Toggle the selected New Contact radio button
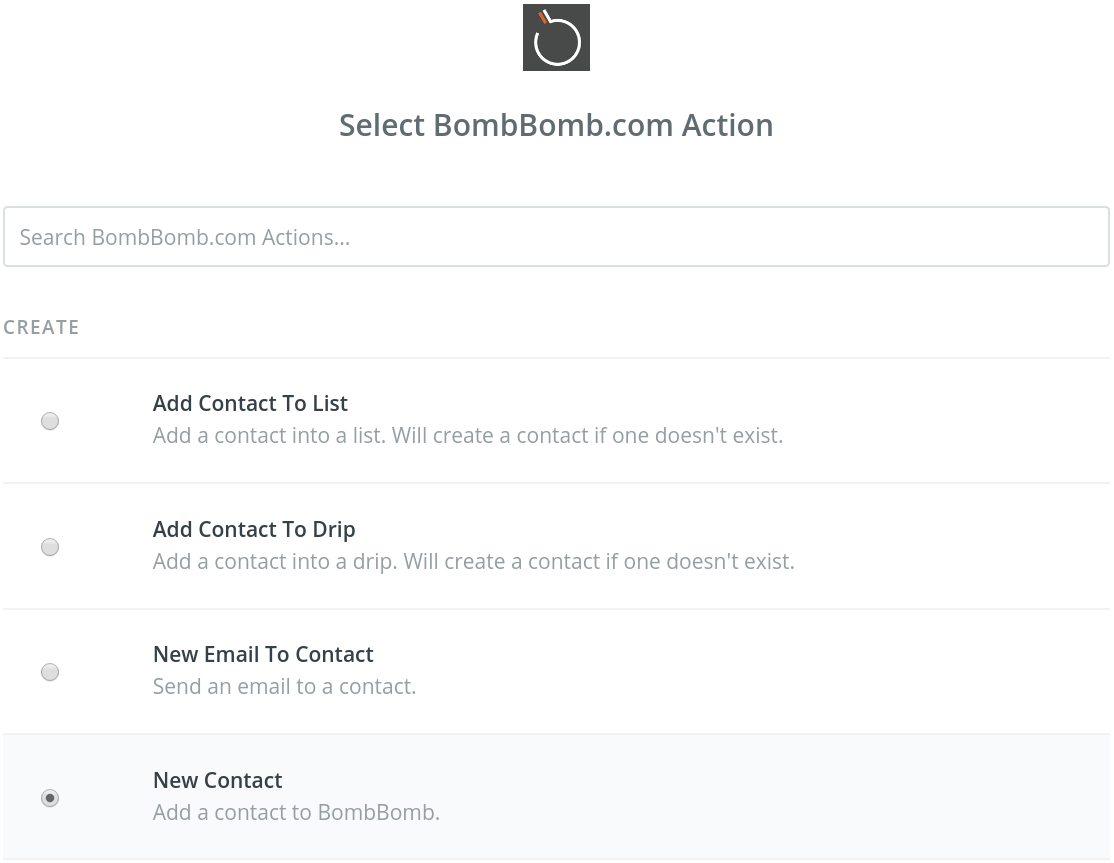Viewport: 1114px width, 863px height. (50, 798)
